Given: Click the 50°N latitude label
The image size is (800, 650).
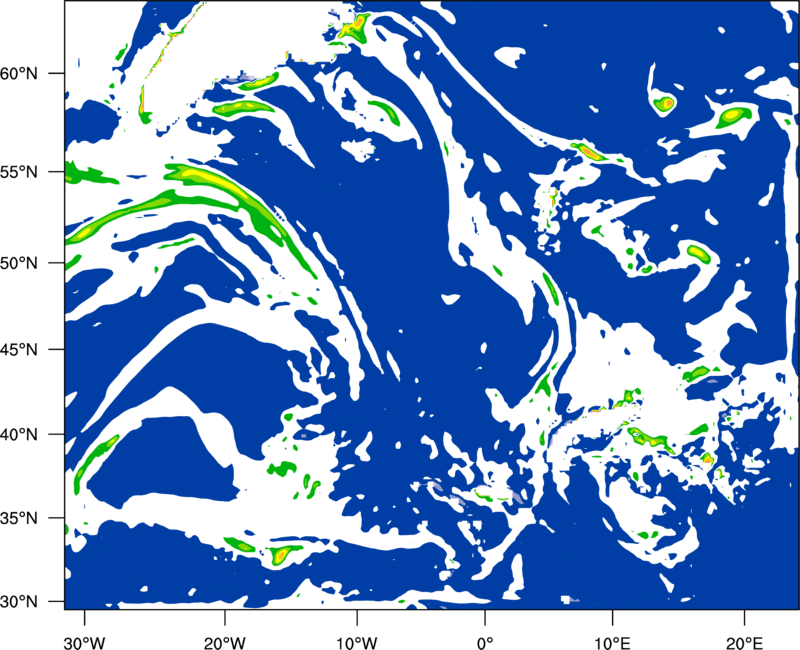Looking at the screenshot, I should click(19, 263).
